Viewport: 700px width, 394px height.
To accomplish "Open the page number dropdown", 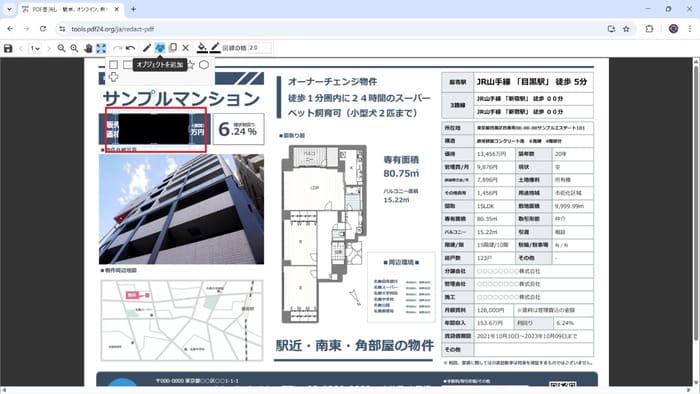I will pyautogui.click(x=35, y=48).
